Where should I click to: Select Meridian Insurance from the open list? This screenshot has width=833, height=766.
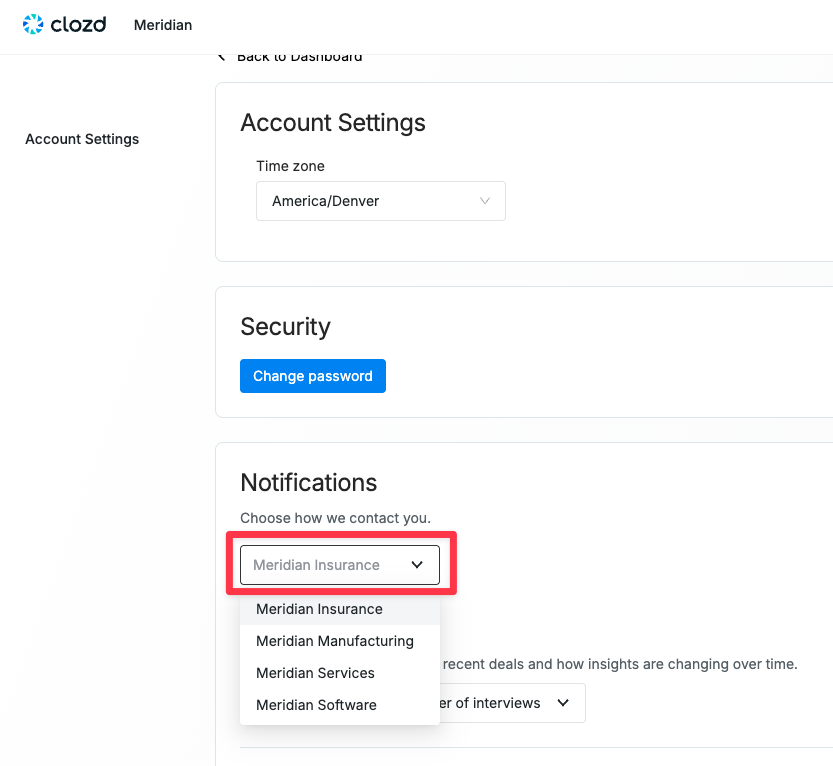click(x=319, y=609)
